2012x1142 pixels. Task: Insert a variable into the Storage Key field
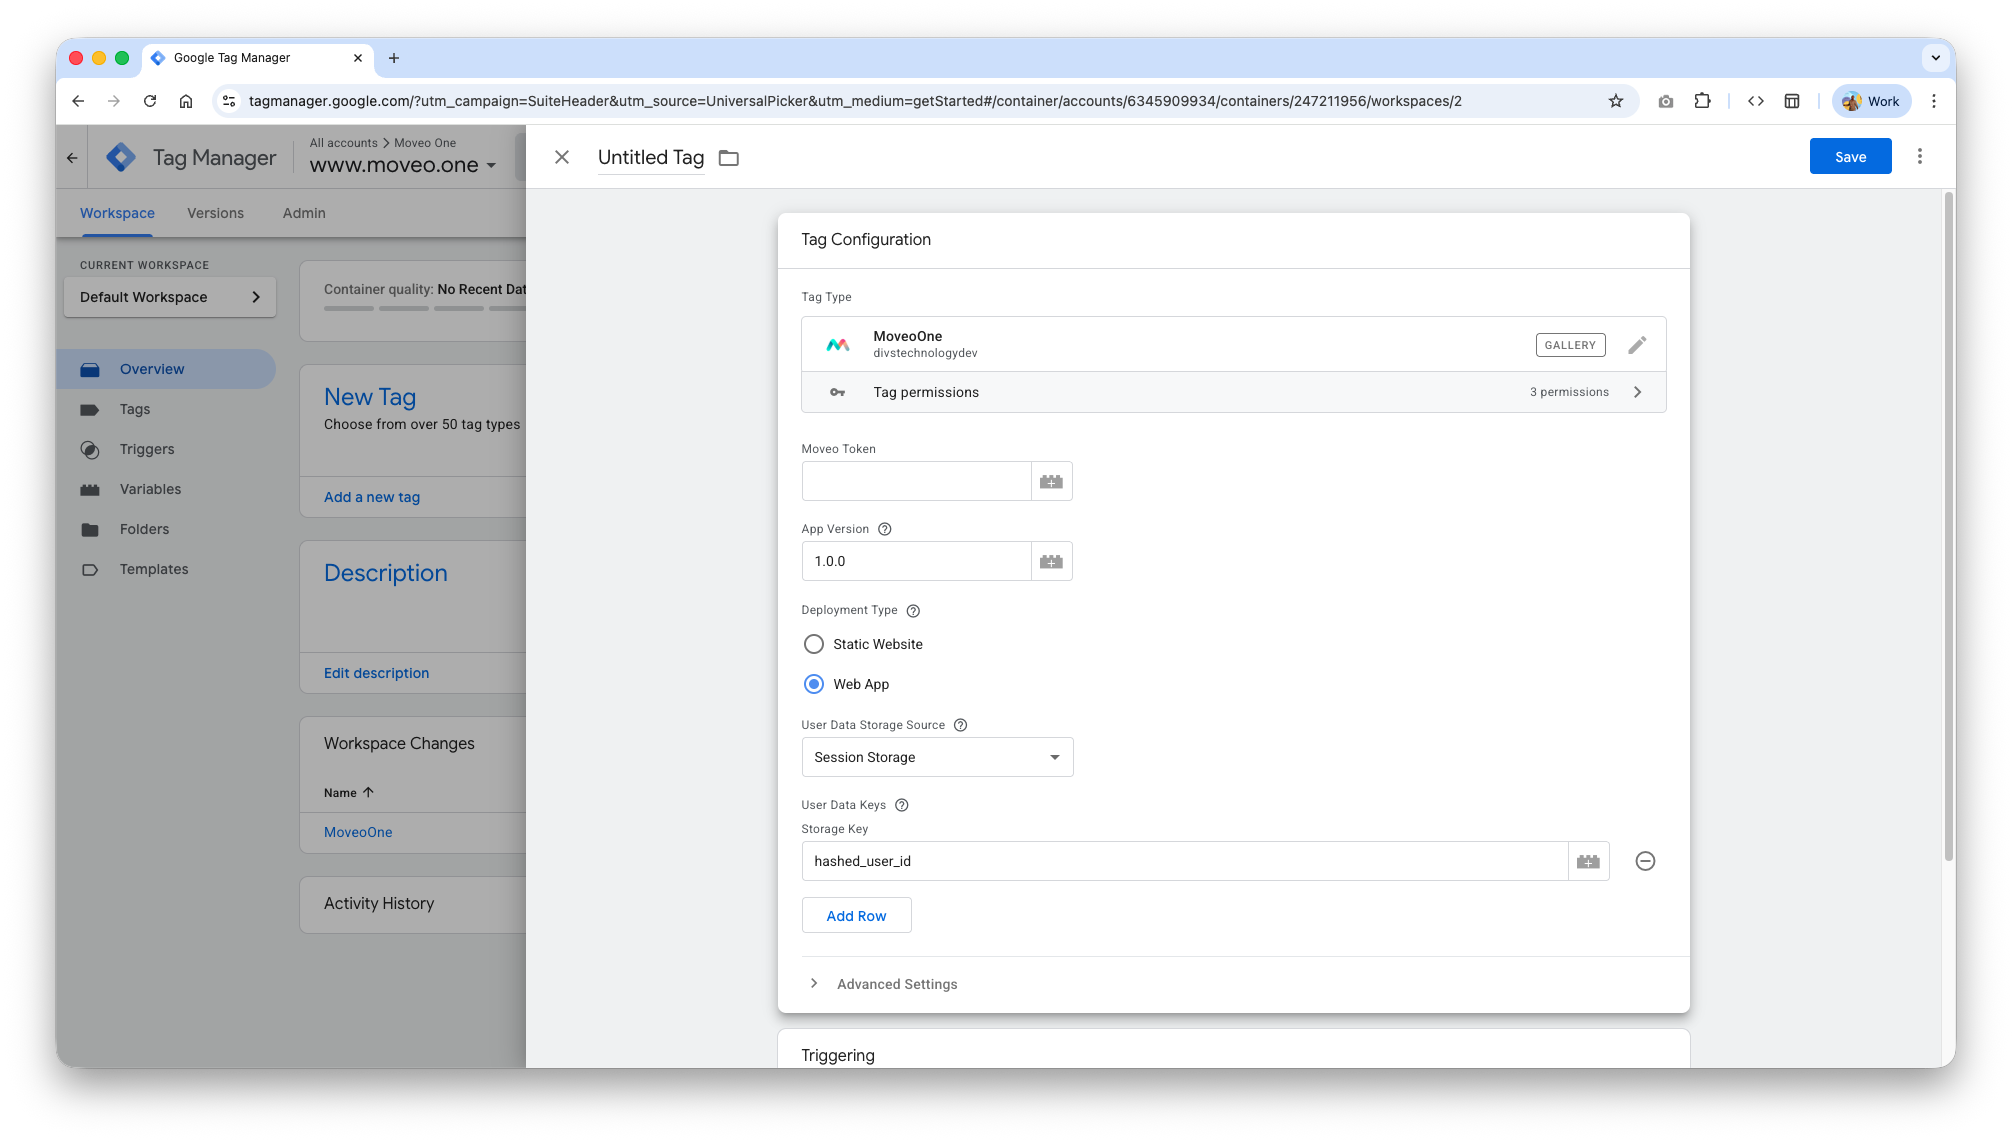pyautogui.click(x=1588, y=861)
